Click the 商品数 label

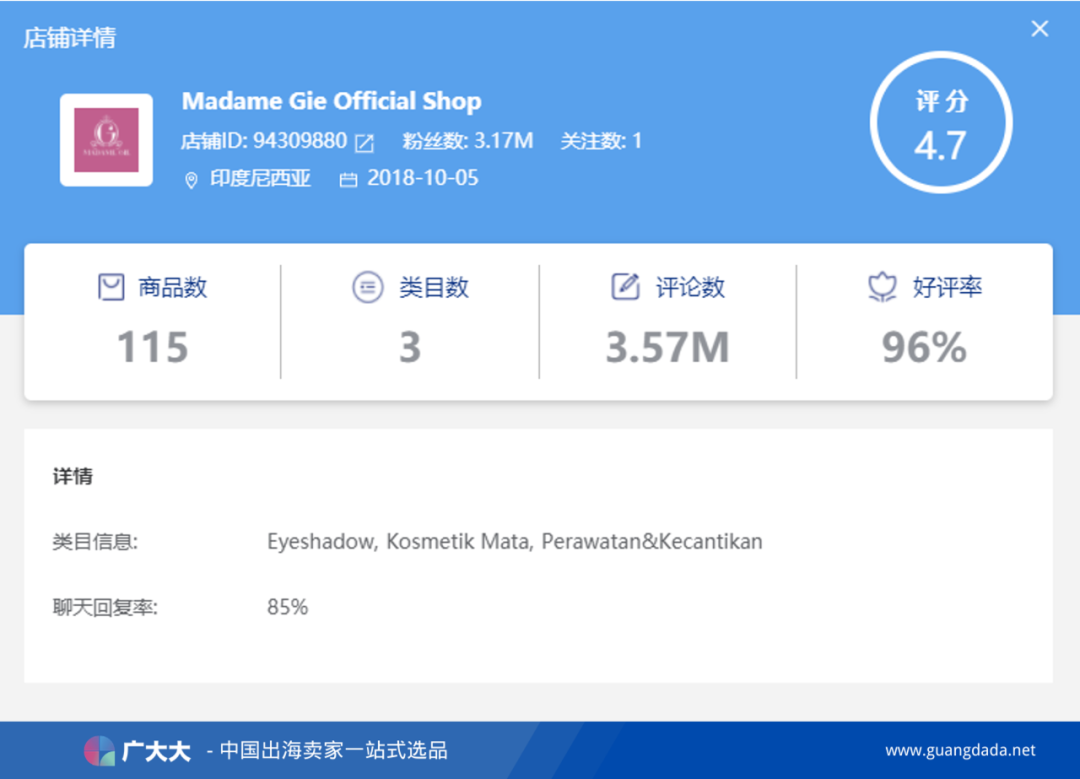pos(173,287)
